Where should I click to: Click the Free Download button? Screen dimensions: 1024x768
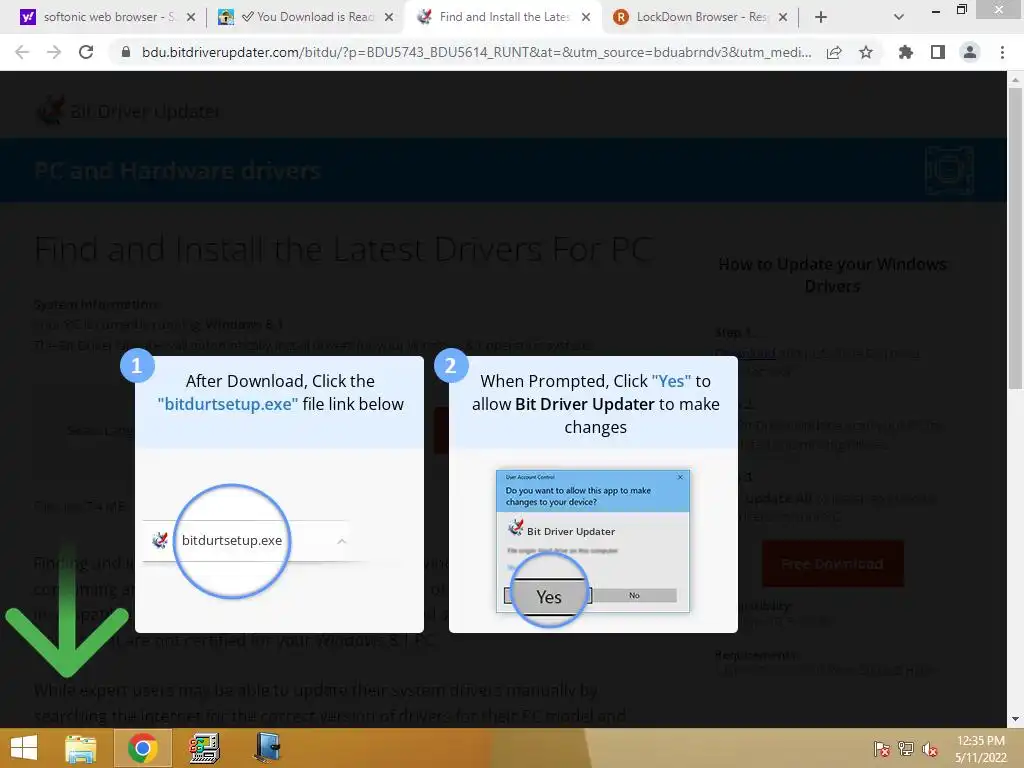pos(833,564)
